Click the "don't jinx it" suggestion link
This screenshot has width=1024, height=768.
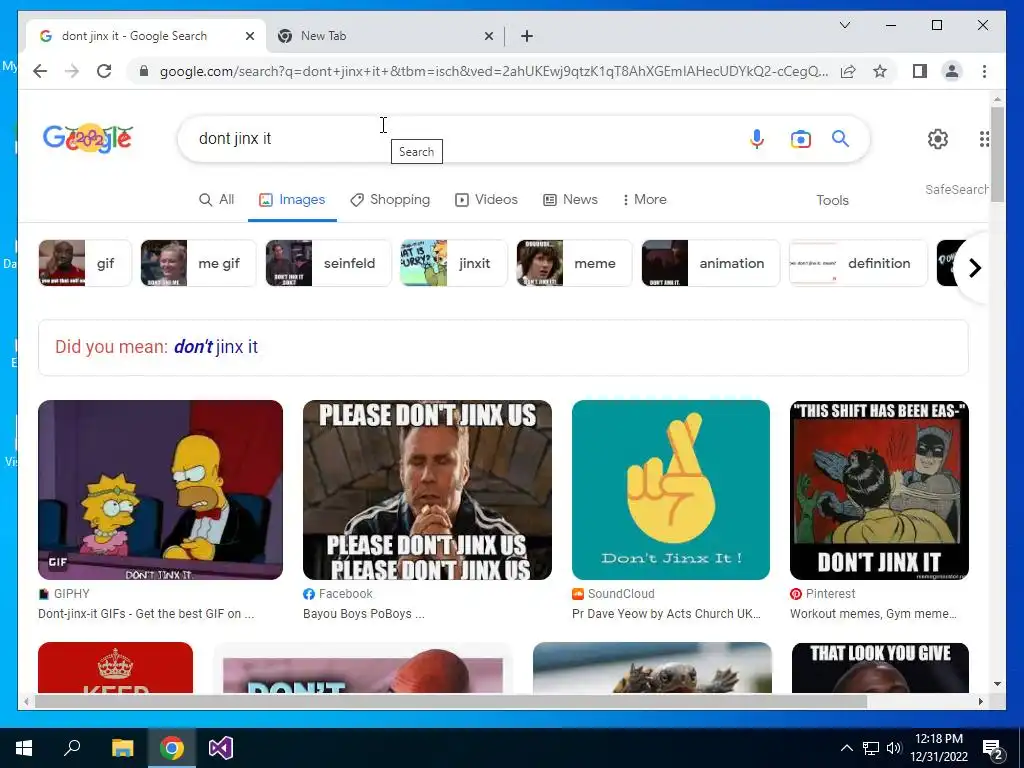pyautogui.click(x=216, y=346)
